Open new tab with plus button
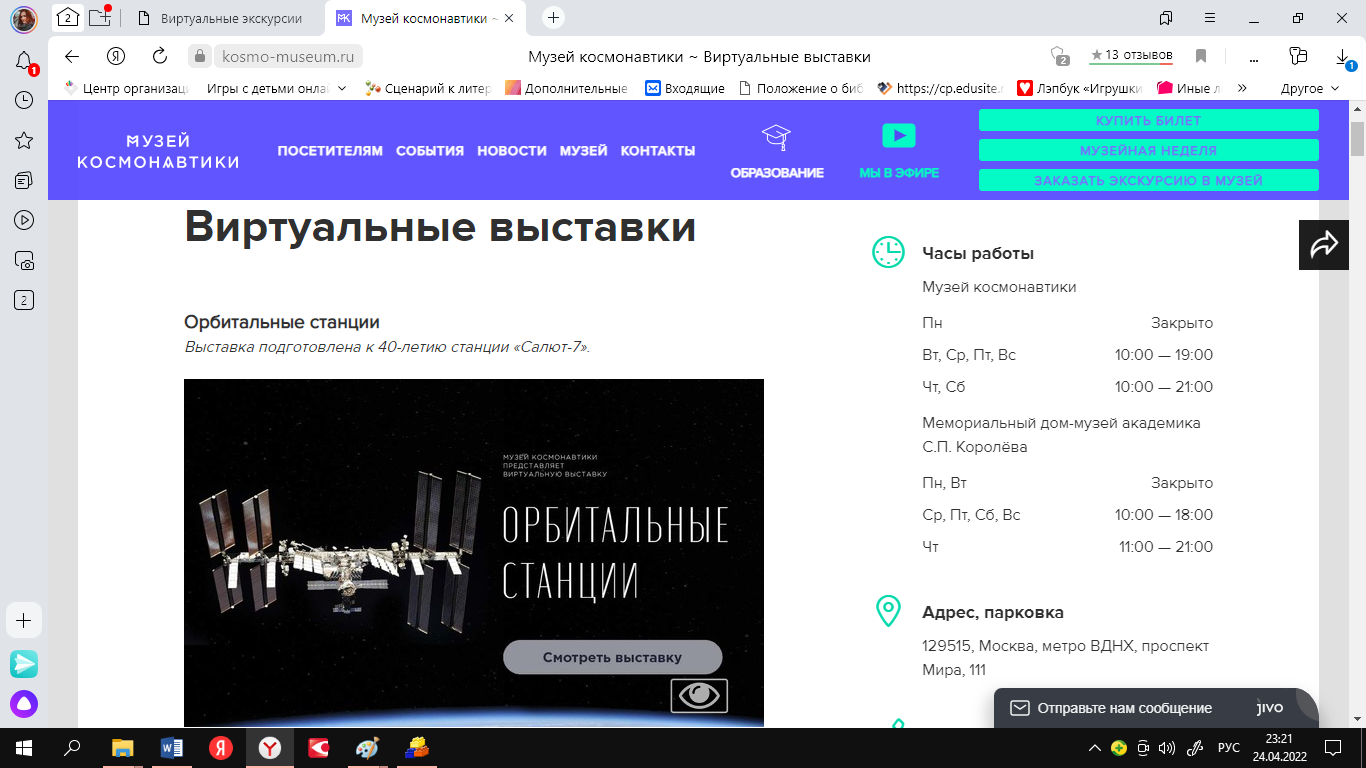The height and width of the screenshot is (768, 1366). coord(553,17)
